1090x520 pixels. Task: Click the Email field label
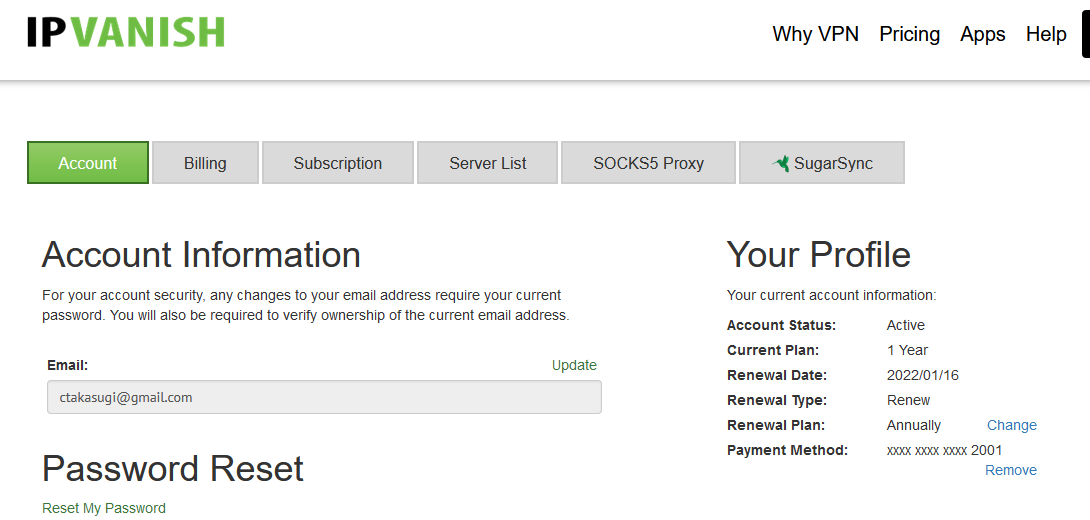[67, 365]
